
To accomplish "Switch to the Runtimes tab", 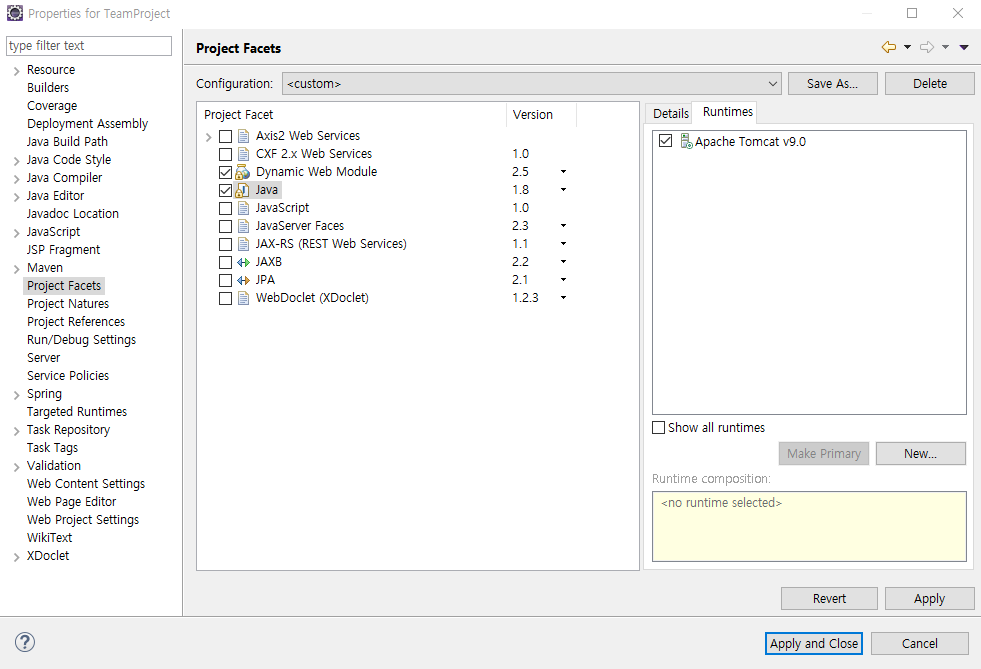I will pyautogui.click(x=728, y=111).
